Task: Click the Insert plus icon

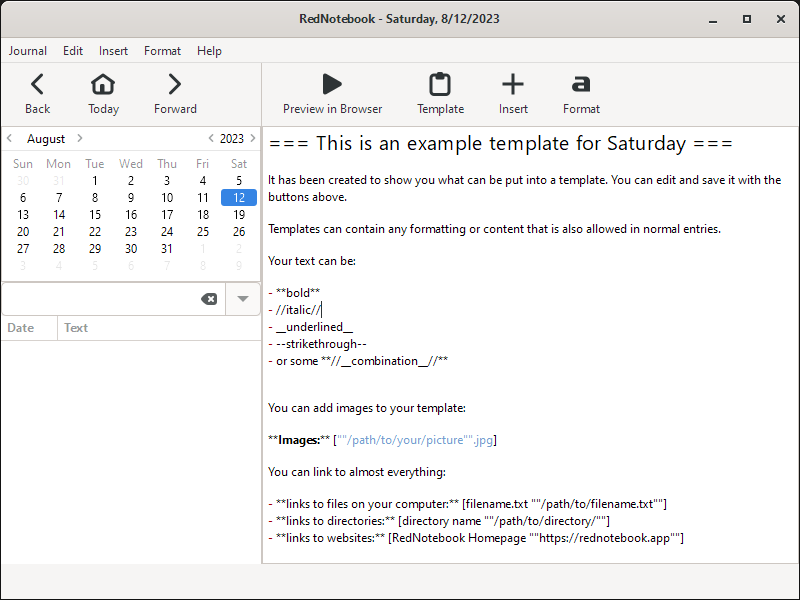Action: tap(513, 85)
